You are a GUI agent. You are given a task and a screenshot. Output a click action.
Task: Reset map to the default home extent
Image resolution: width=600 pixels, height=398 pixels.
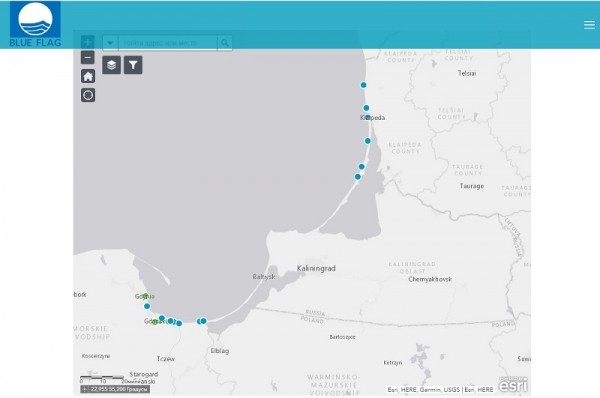coord(88,76)
